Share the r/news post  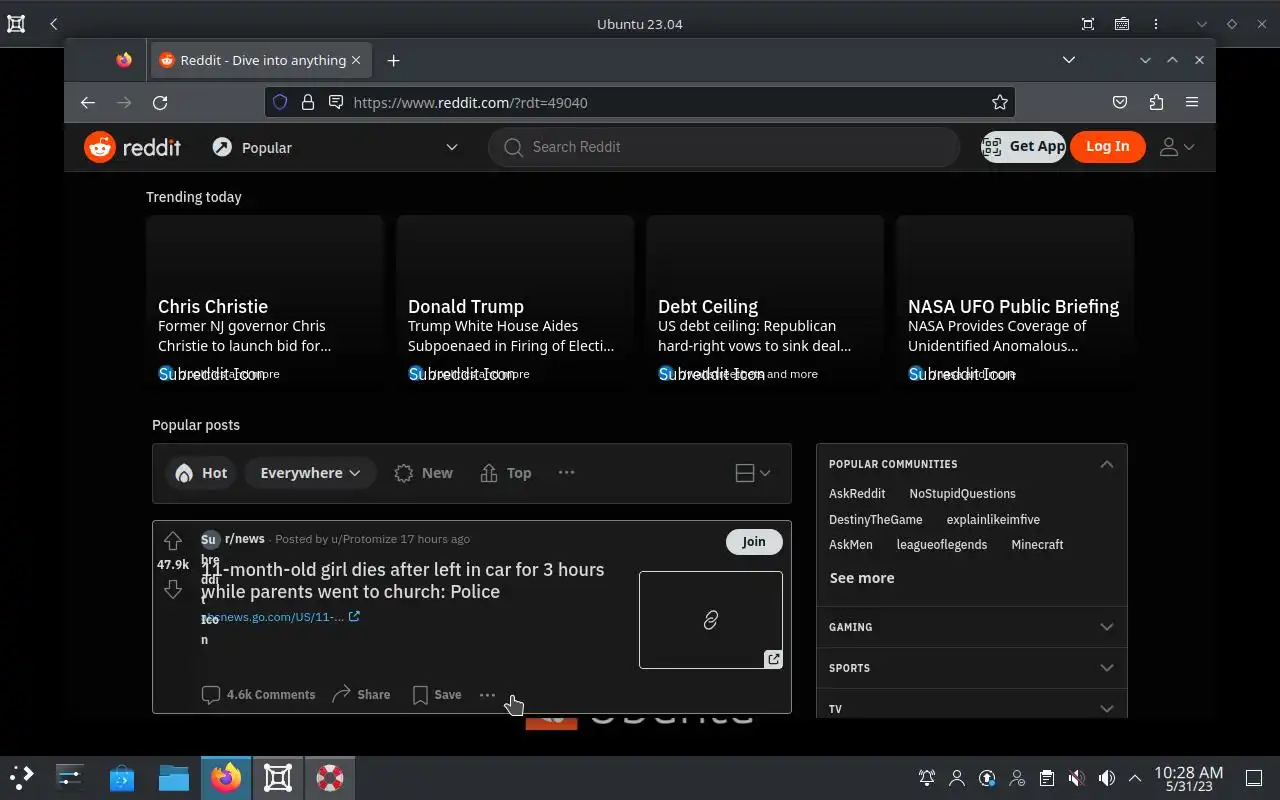361,694
